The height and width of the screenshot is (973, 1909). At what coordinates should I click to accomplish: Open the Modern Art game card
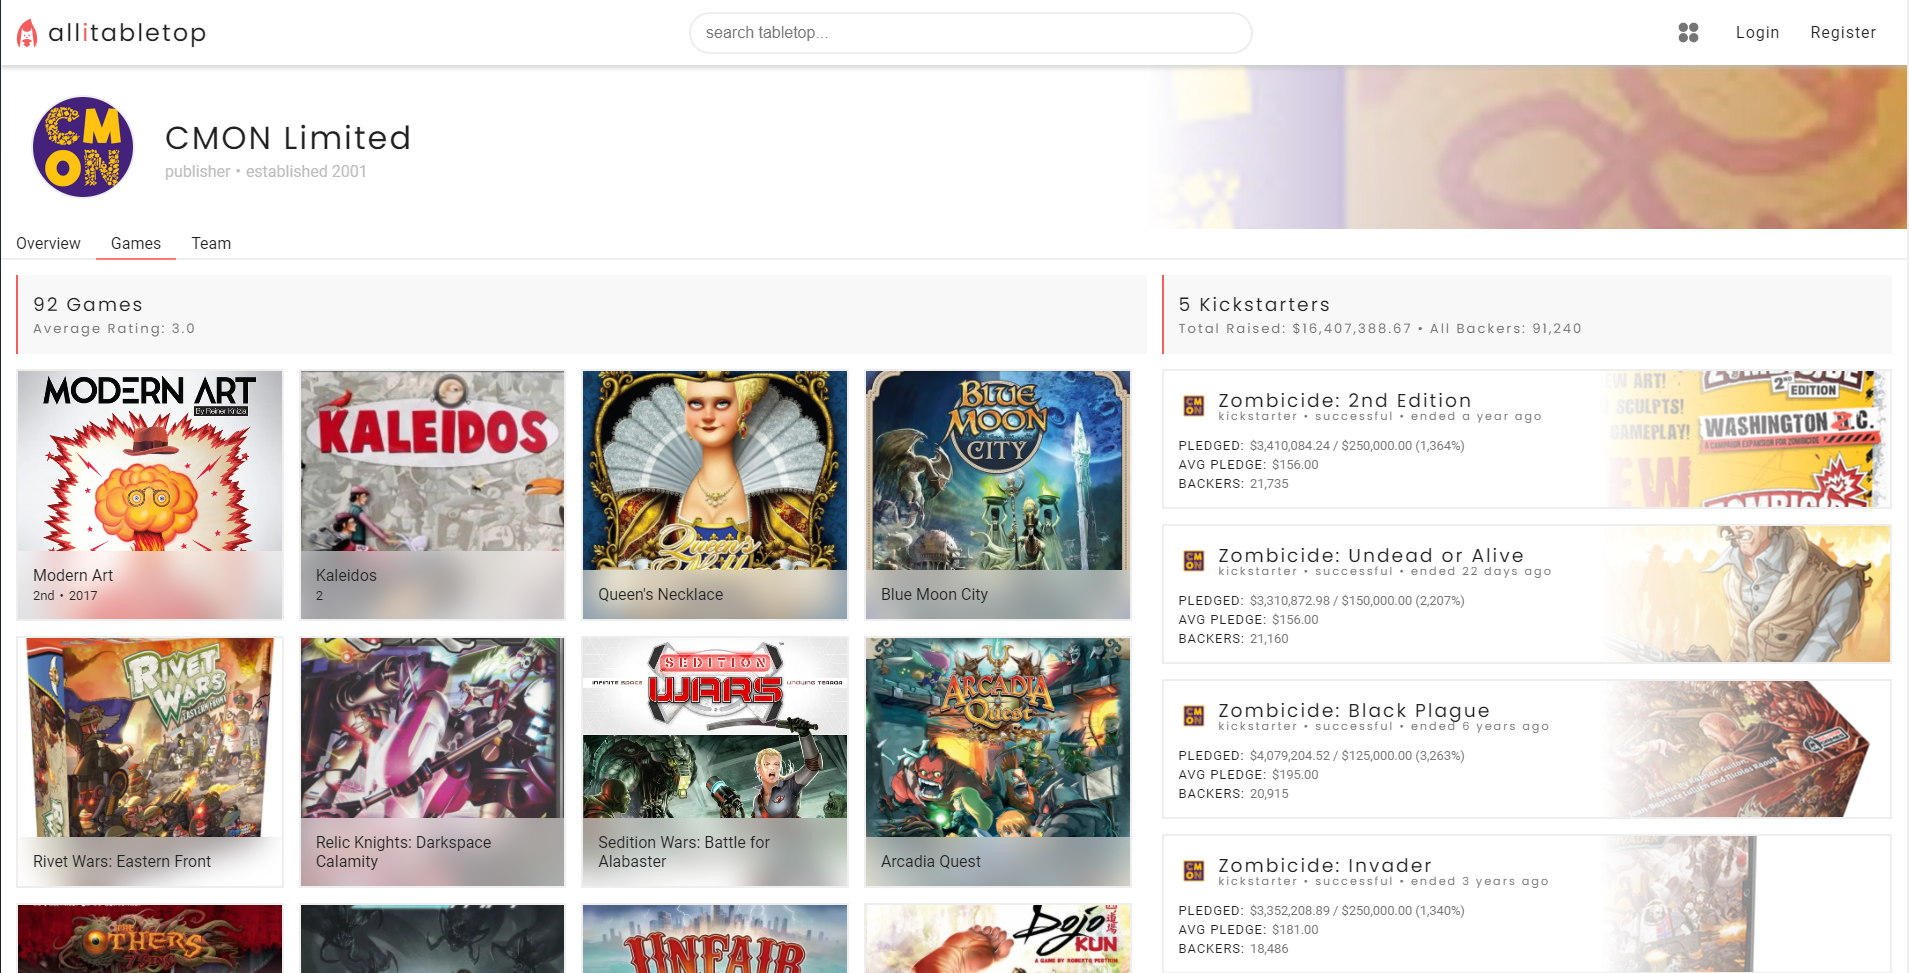click(x=150, y=495)
